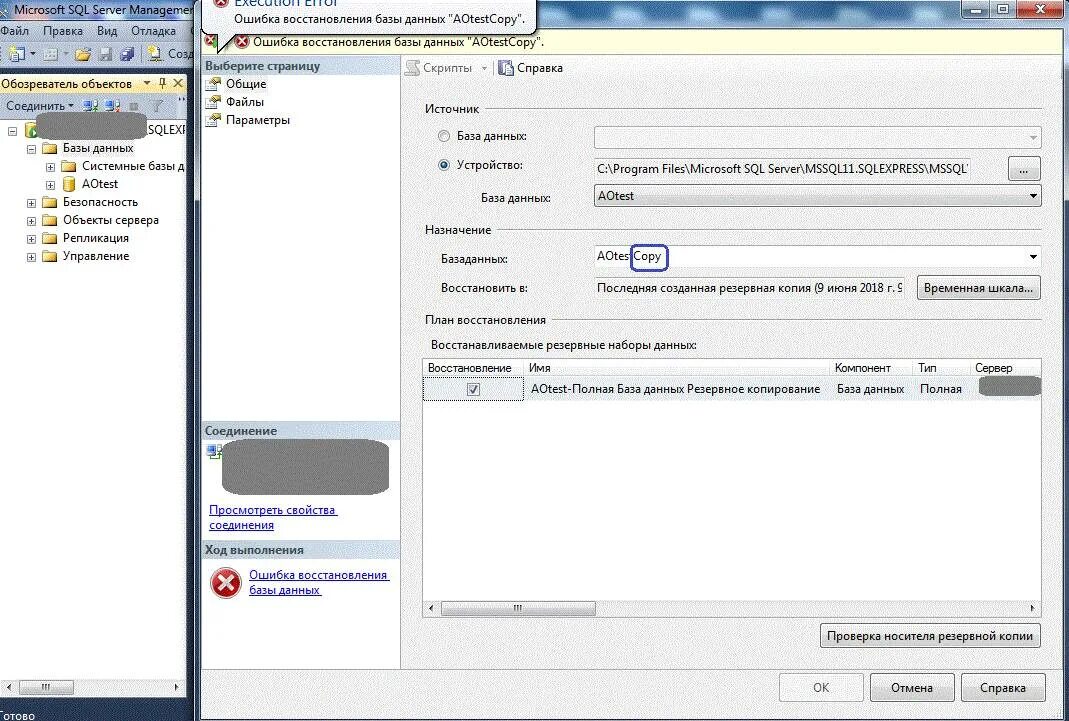Click the Общие page icon

point(214,84)
